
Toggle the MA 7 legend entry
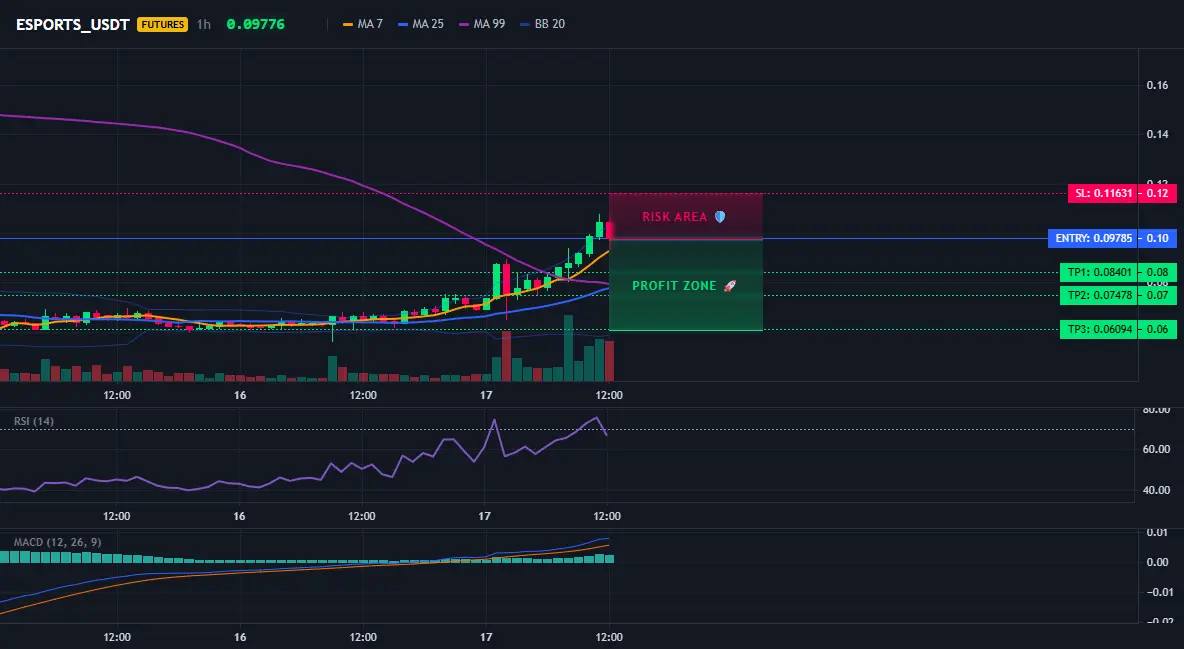362,24
